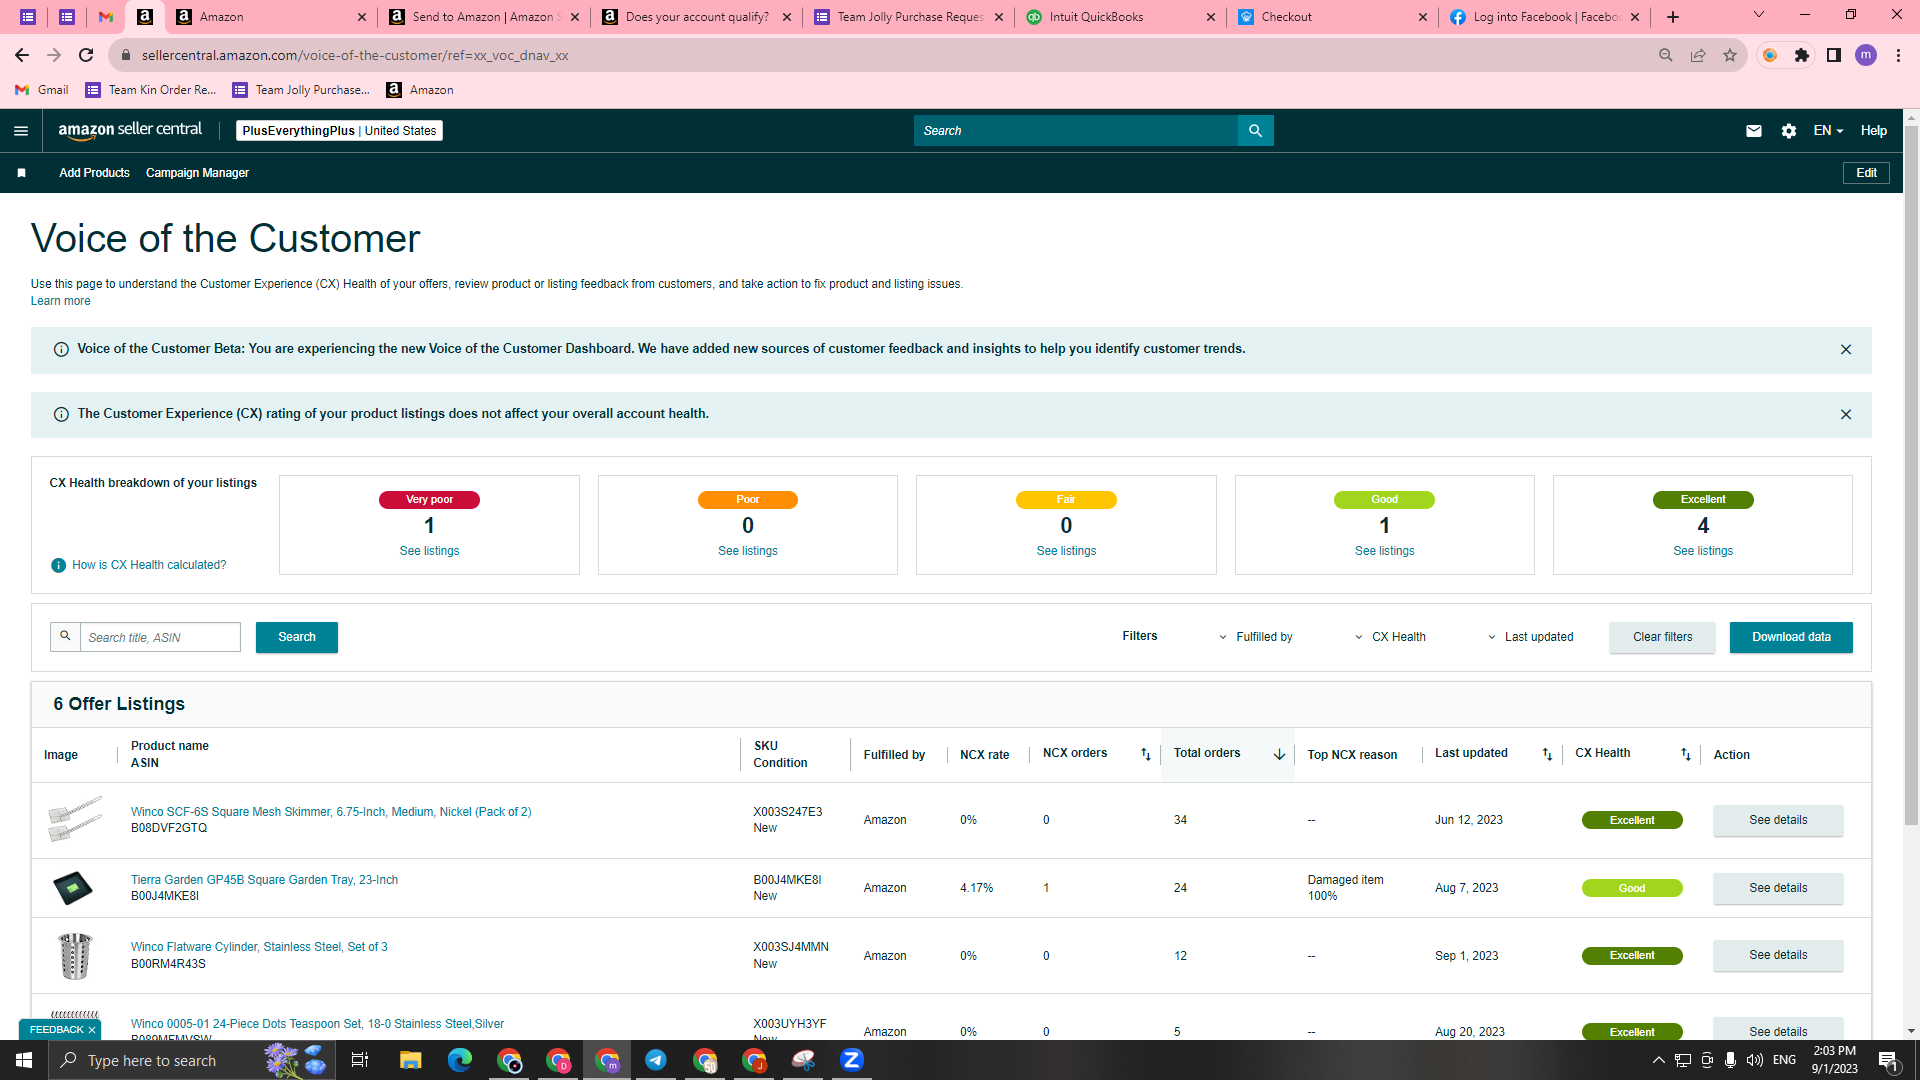The width and height of the screenshot is (1920, 1080).
Task: Open the PlusEverythingPlus United States account switcher
Action: click(x=339, y=131)
